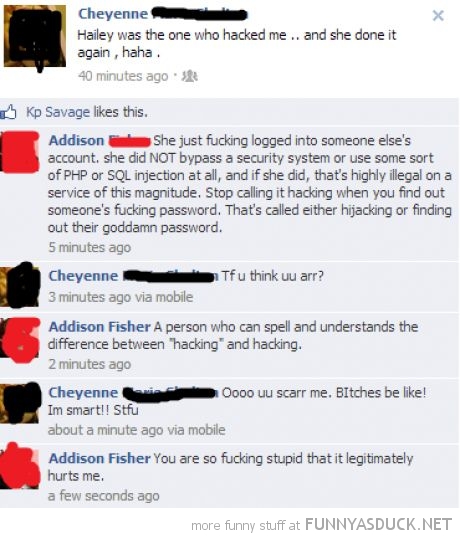Click the '3 minutes ago via mobile' timestamp

click(121, 297)
